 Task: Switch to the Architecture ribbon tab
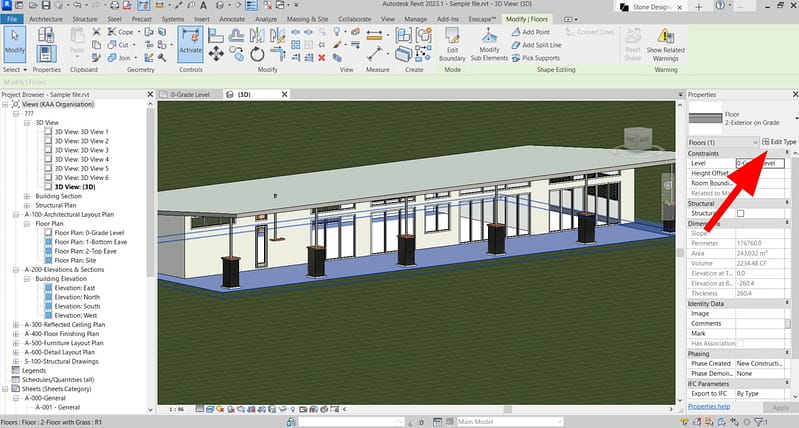tap(44, 19)
